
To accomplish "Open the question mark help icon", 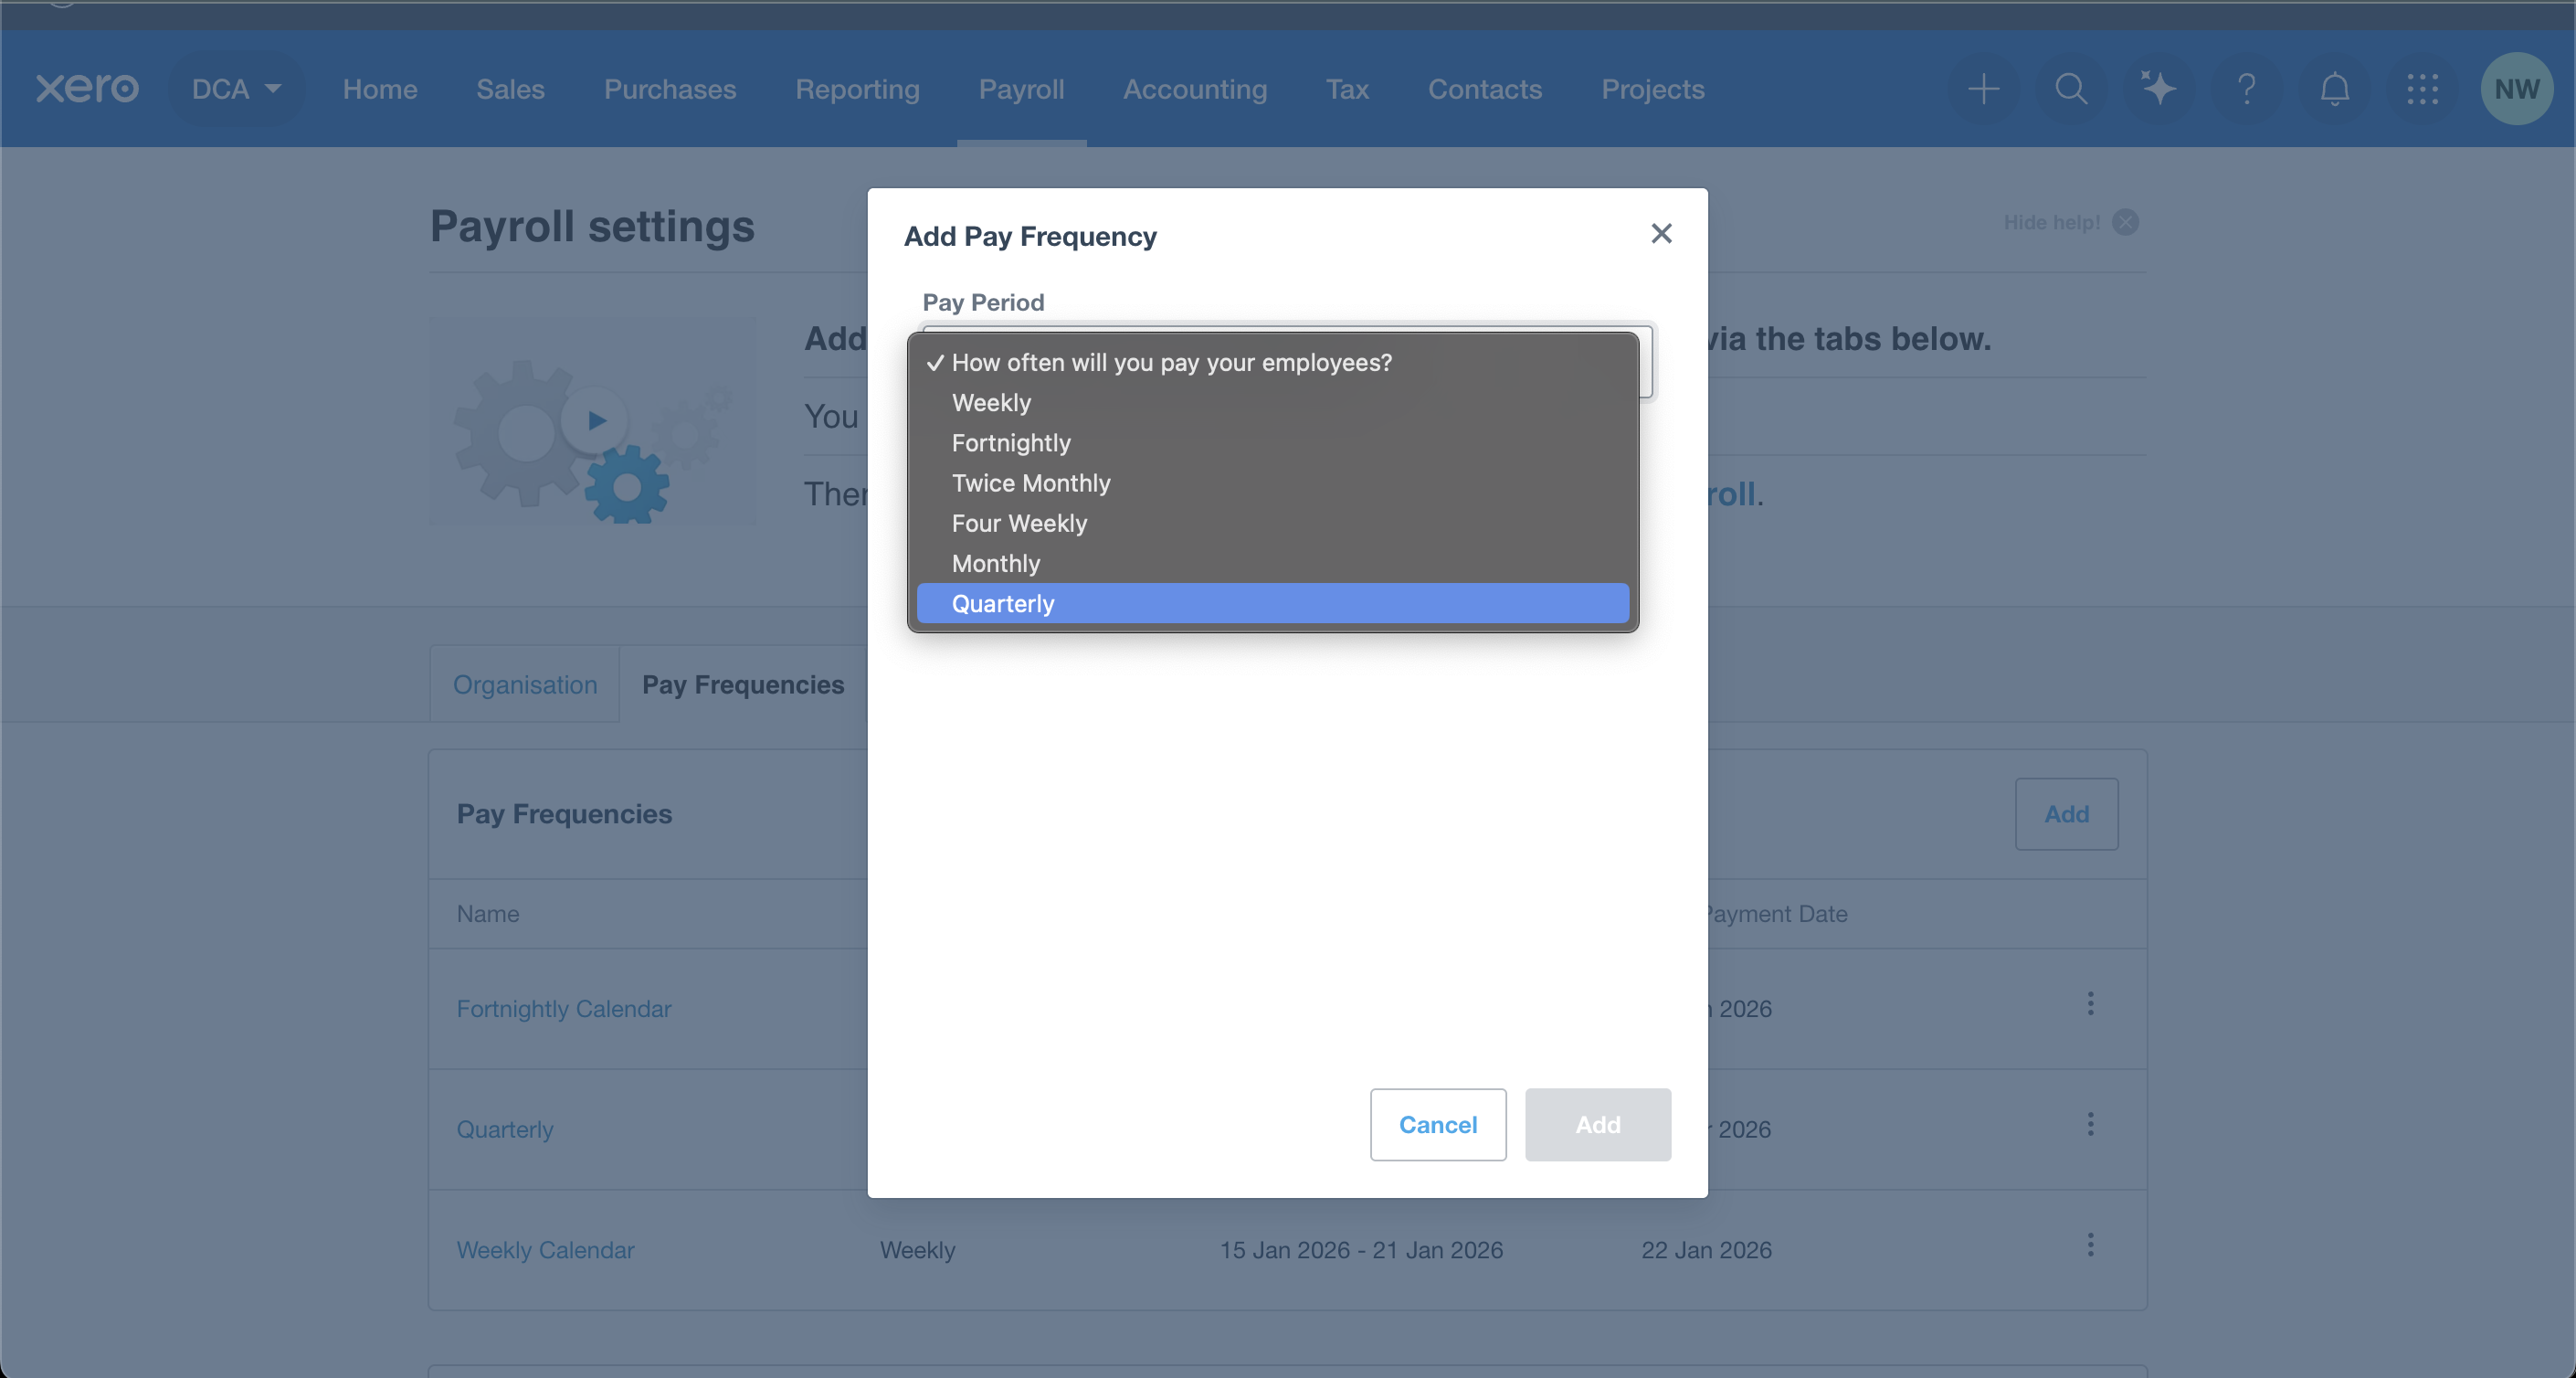I will pyautogui.click(x=2246, y=89).
